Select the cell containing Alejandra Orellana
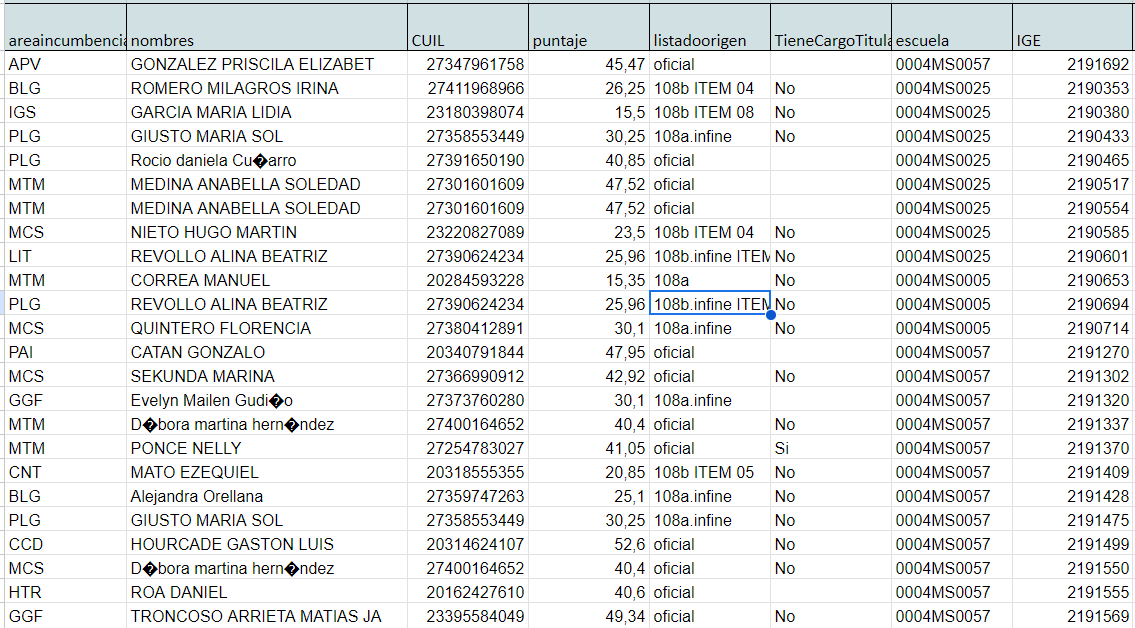Image resolution: width=1135 pixels, height=628 pixels. pos(267,496)
